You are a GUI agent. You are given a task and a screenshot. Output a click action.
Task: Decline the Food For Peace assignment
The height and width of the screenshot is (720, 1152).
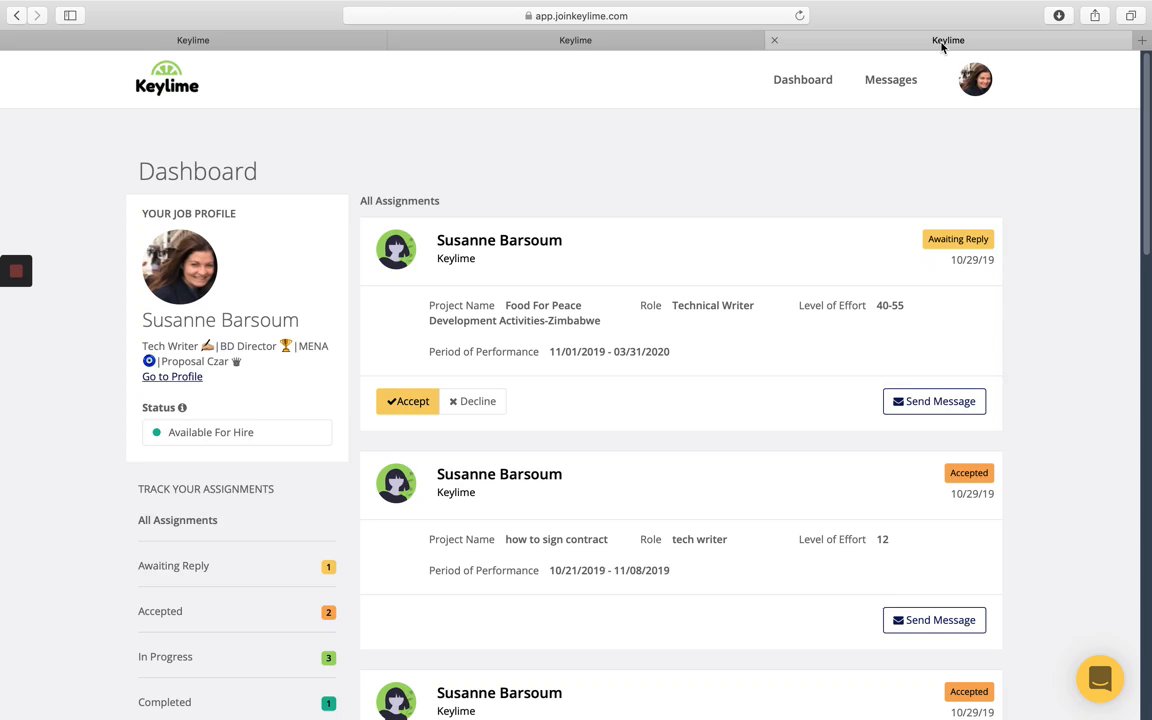[472, 401]
